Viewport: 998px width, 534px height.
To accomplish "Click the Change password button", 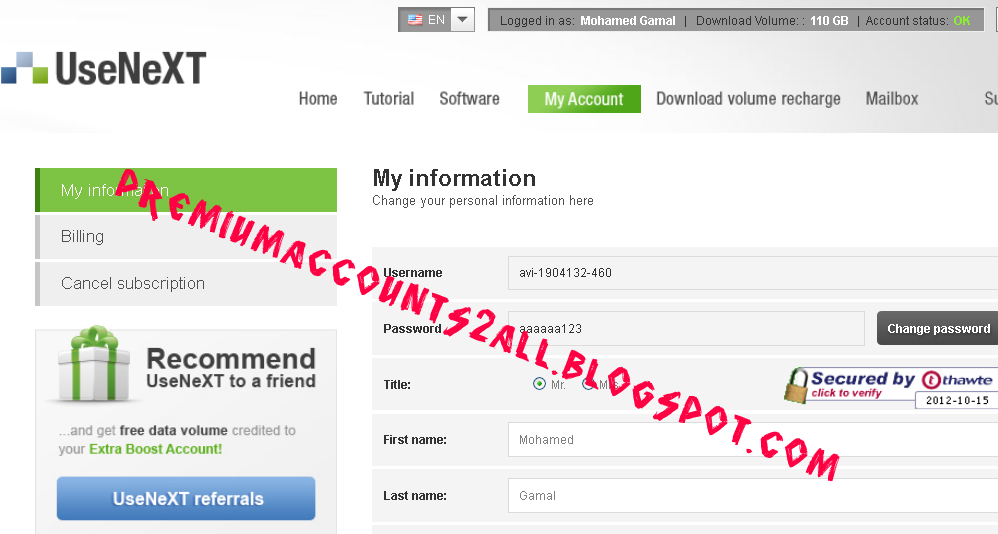I will pyautogui.click(x=938, y=328).
